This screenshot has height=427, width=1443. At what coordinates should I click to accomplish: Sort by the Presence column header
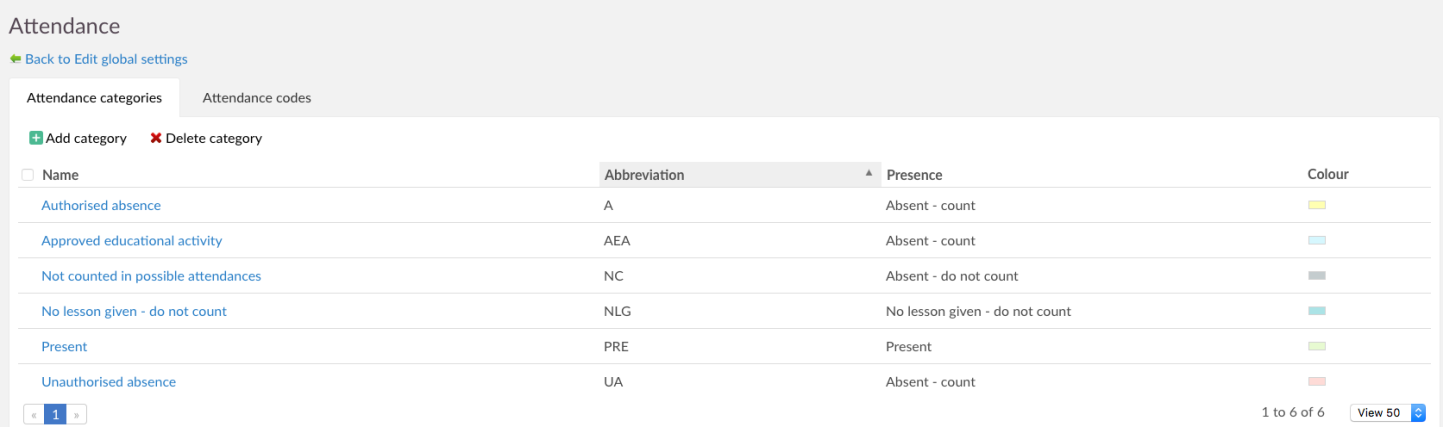coord(914,175)
